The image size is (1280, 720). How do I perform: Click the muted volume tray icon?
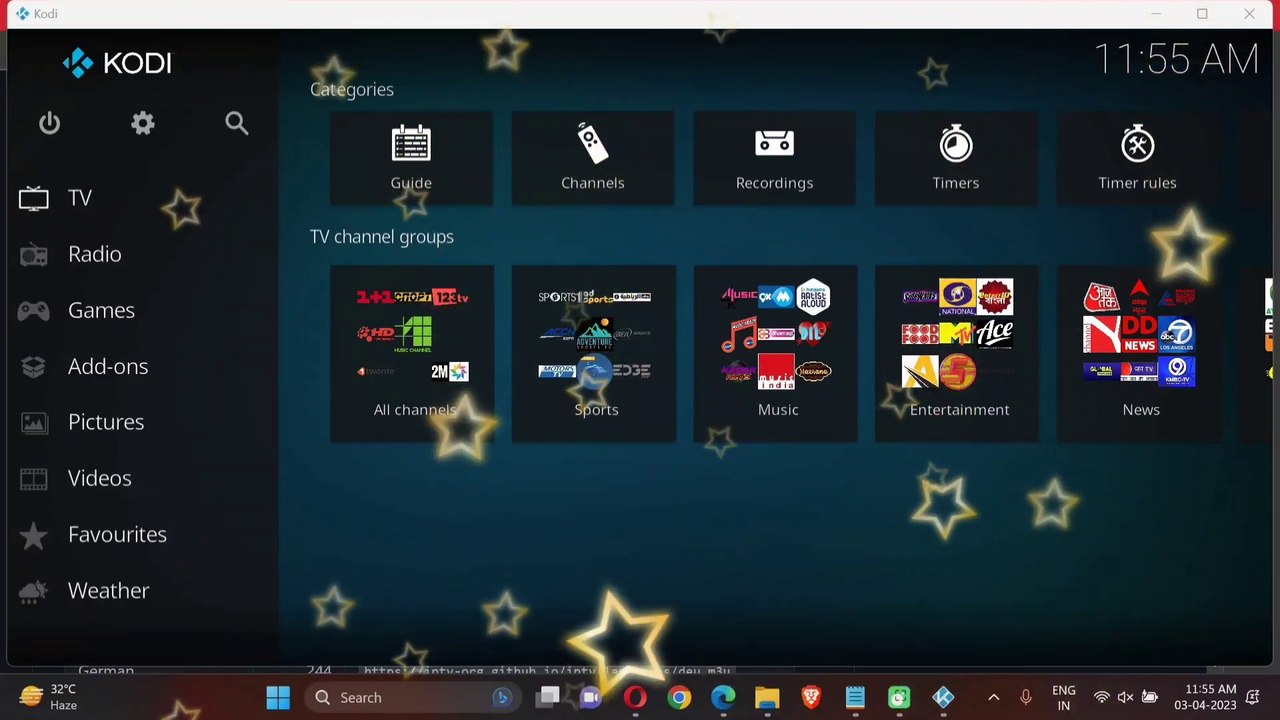tap(1126, 697)
